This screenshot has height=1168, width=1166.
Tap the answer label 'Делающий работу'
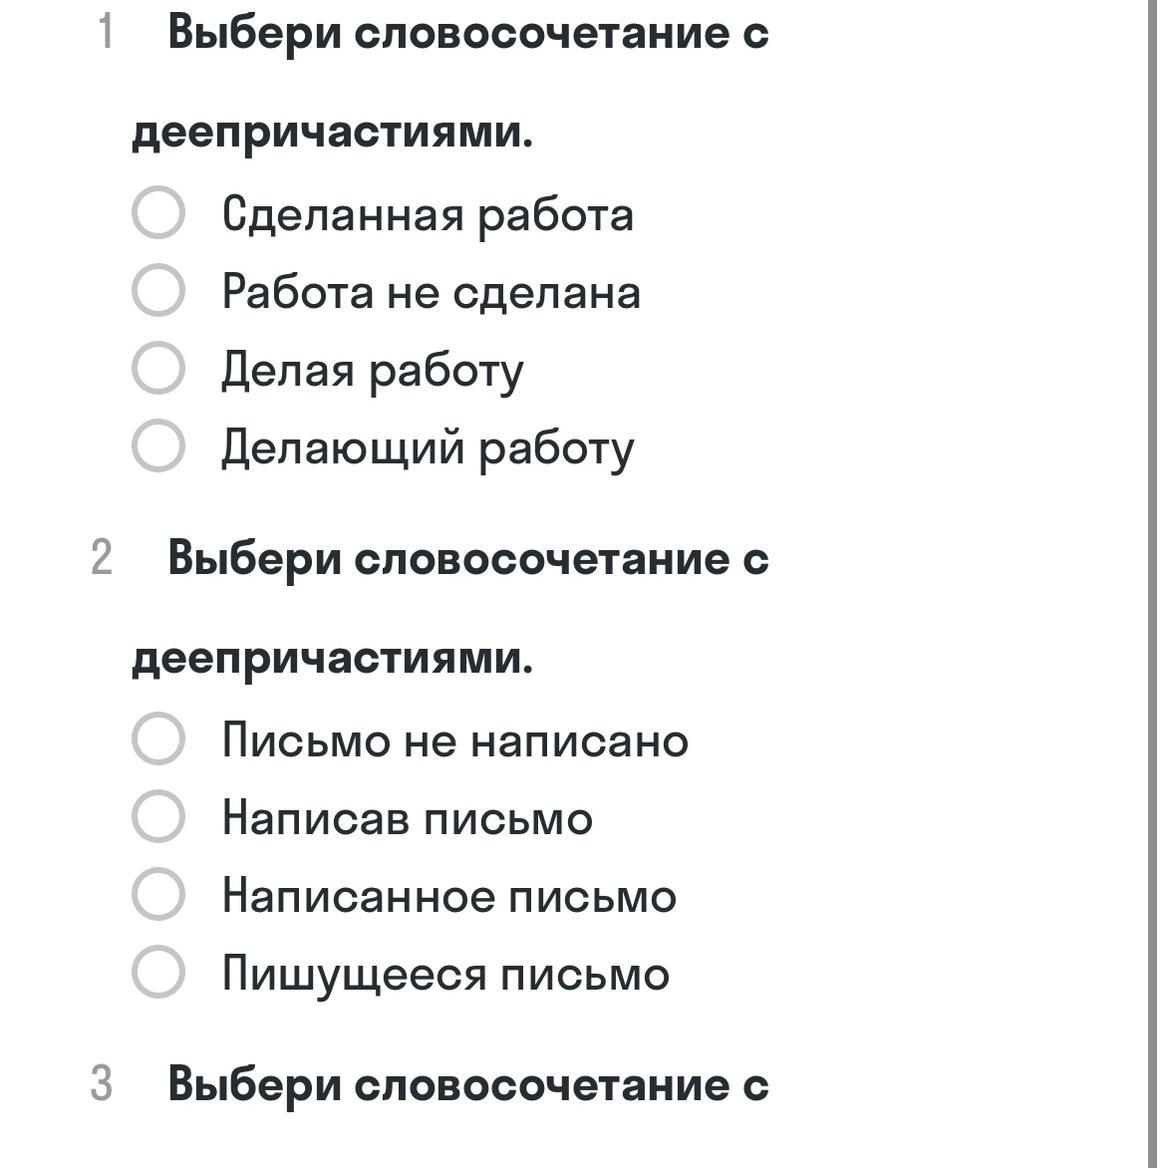pos(427,448)
